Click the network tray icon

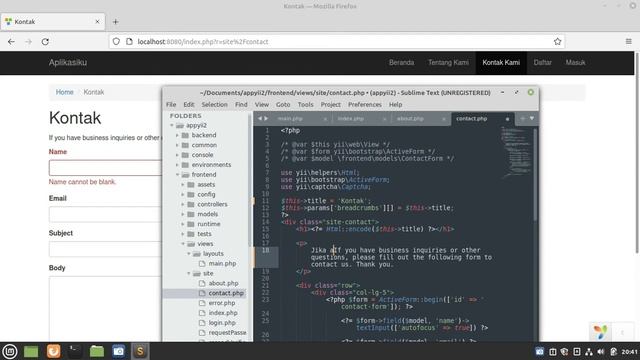(589, 351)
